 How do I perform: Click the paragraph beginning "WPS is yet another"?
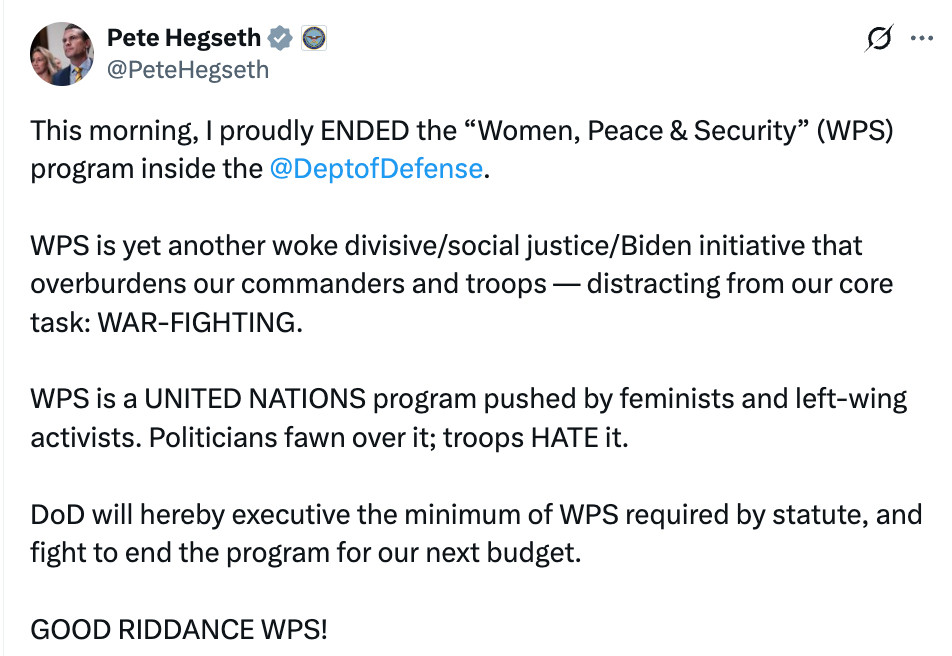[x=461, y=284]
